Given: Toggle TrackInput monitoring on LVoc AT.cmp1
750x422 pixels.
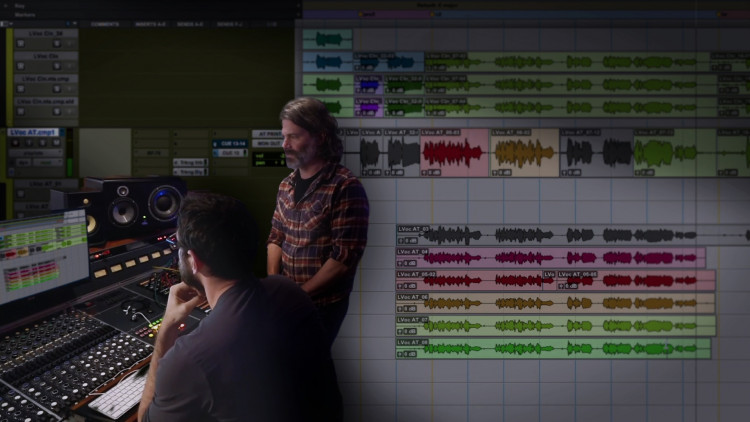Looking at the screenshot, I should coord(29,143).
